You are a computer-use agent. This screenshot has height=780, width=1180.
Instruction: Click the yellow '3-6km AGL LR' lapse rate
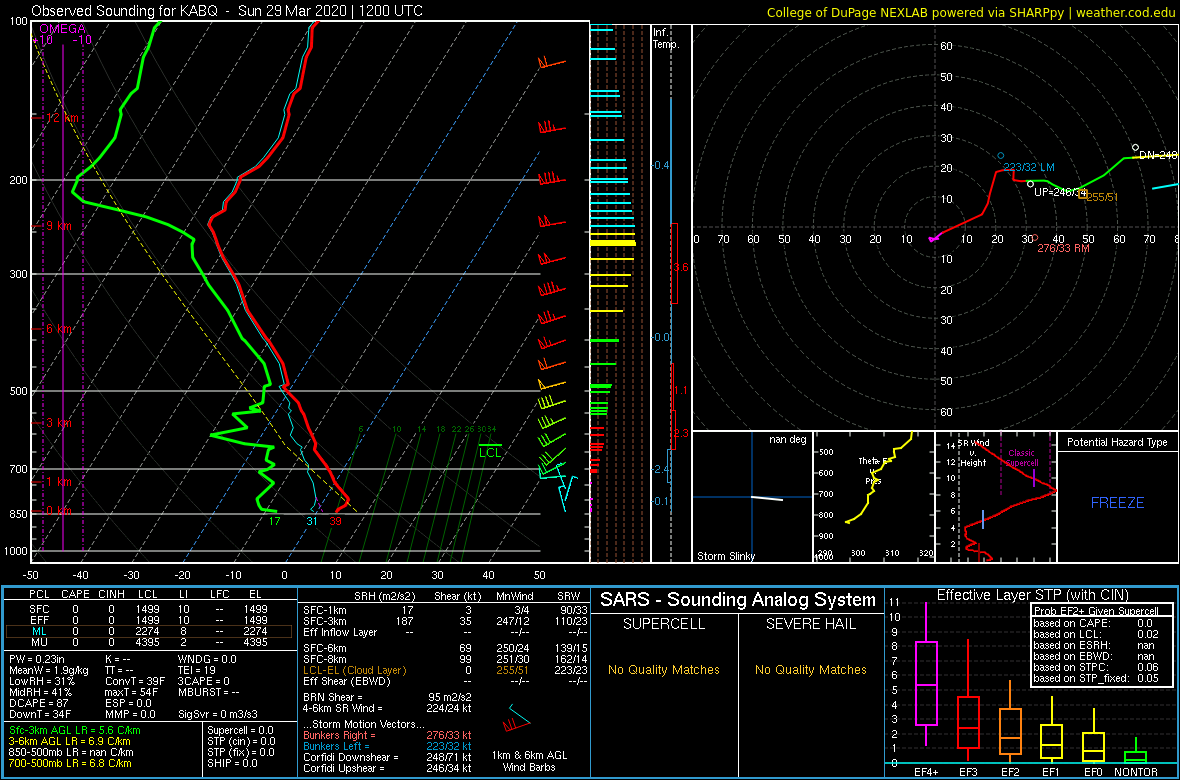pyautogui.click(x=71, y=742)
